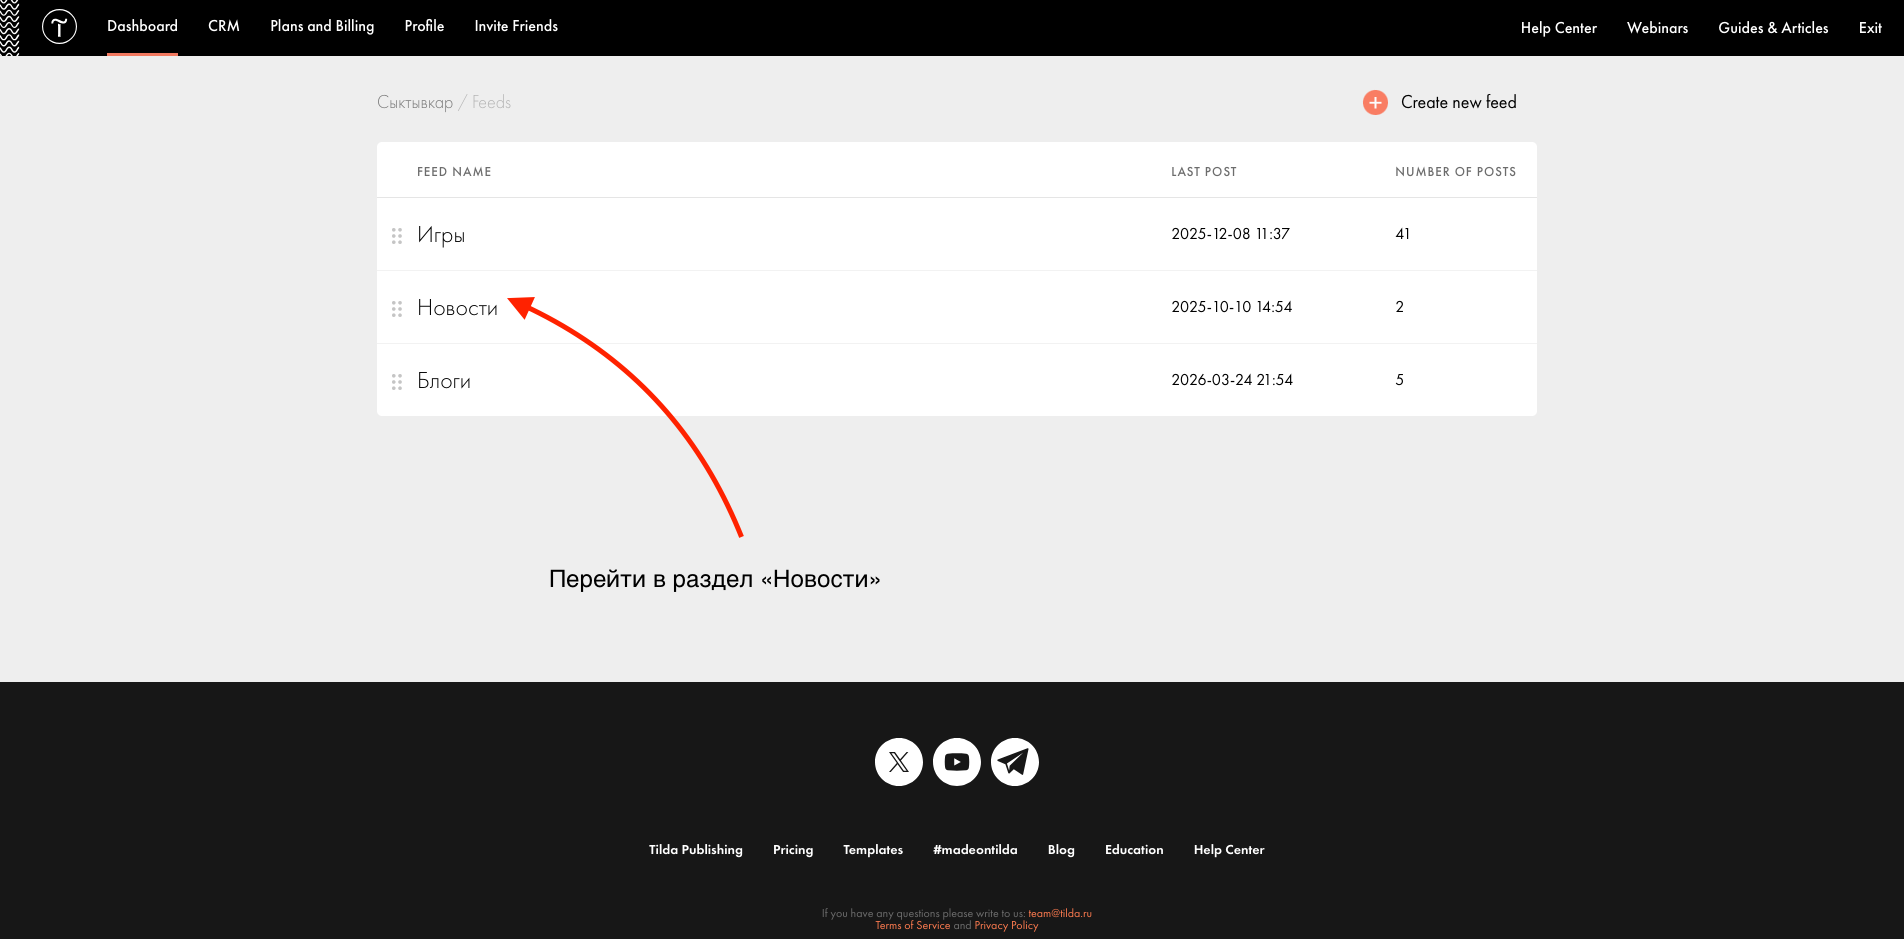1904x939 pixels.
Task: Click the drag handle beside Игры feed
Action: pyautogui.click(x=397, y=236)
